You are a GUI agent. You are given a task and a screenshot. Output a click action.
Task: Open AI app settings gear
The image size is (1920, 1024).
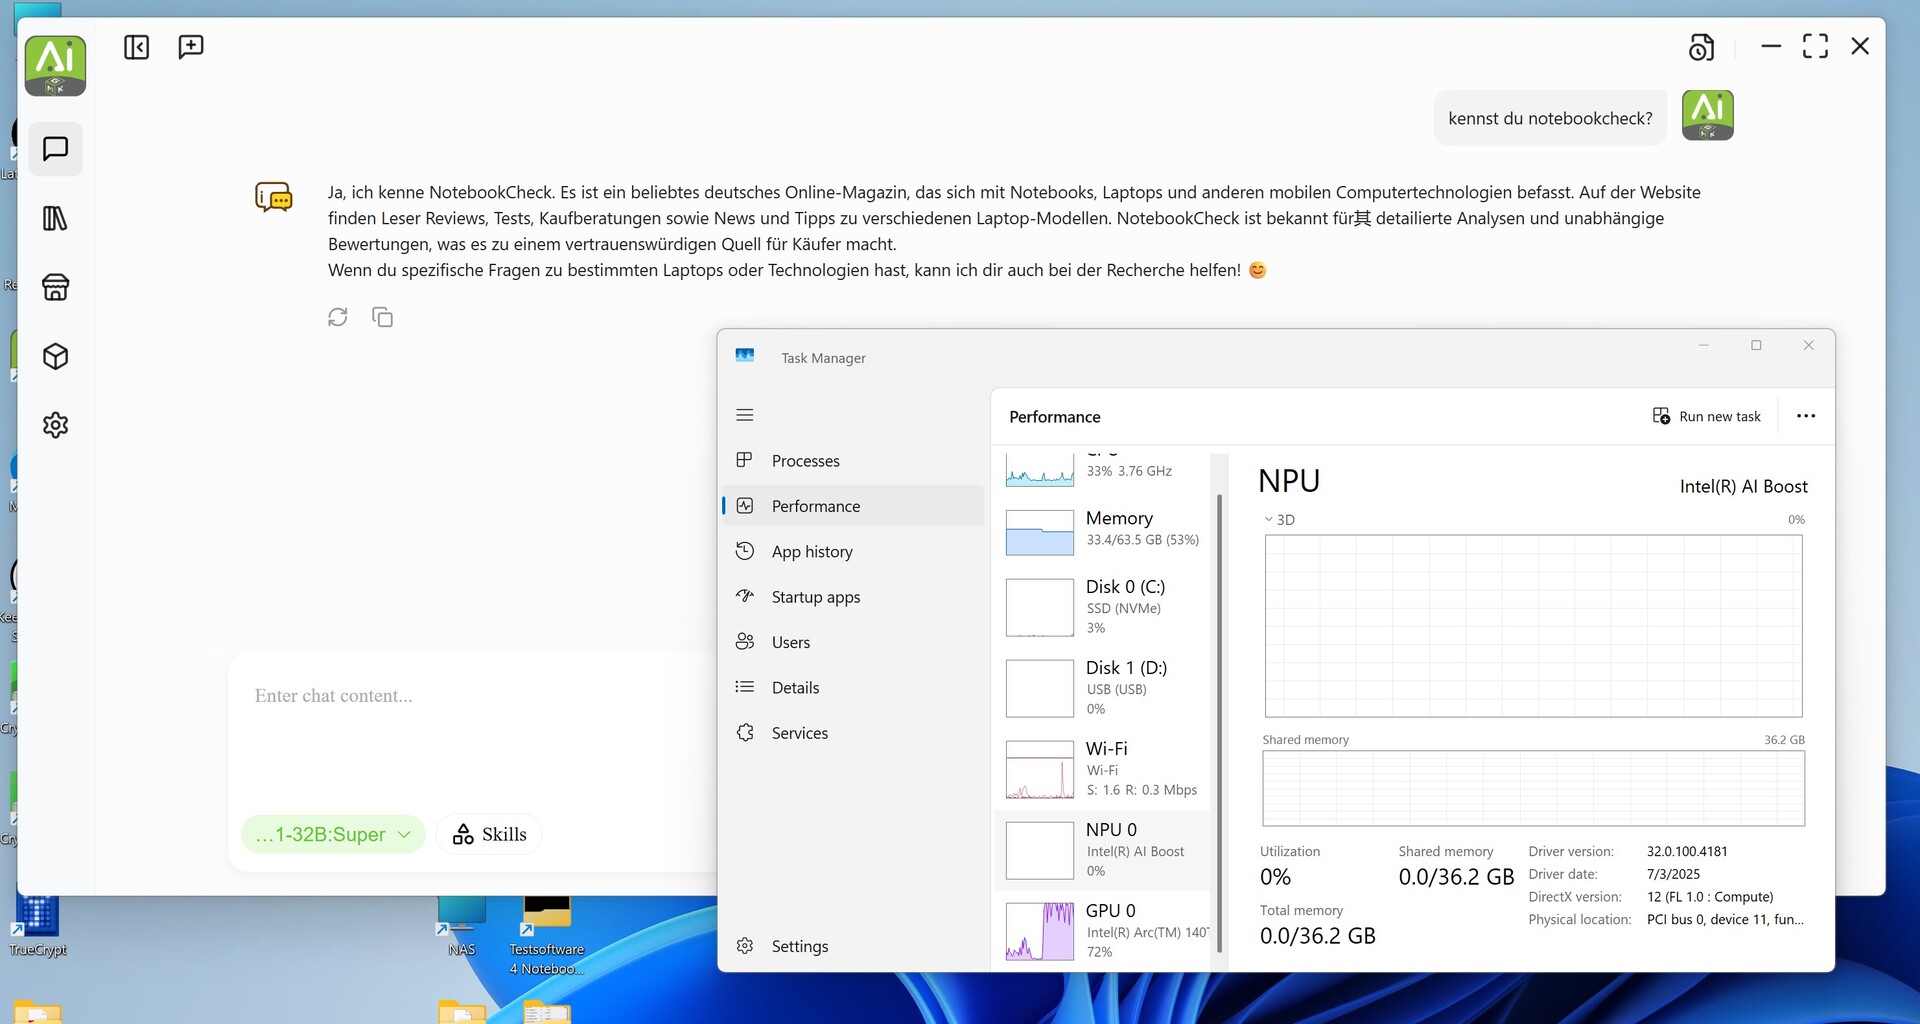(56, 425)
